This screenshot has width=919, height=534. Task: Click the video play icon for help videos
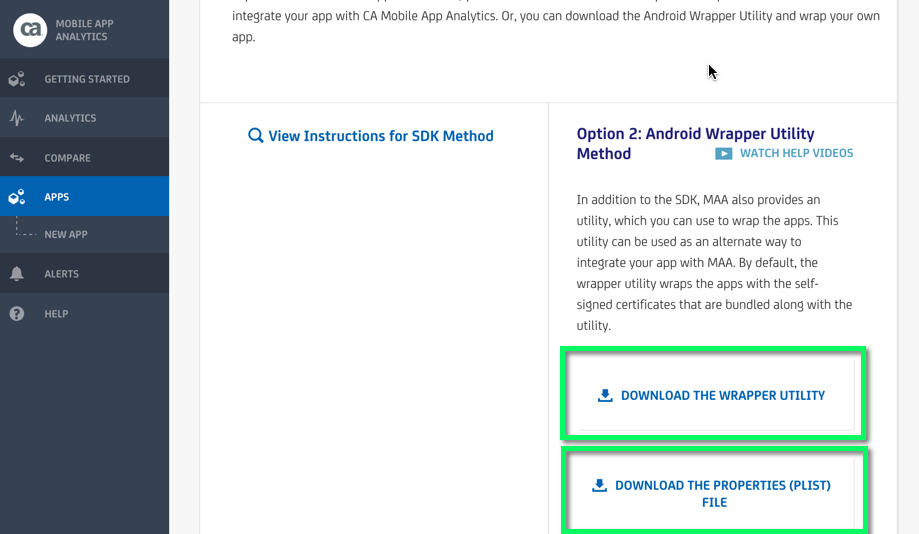723,154
